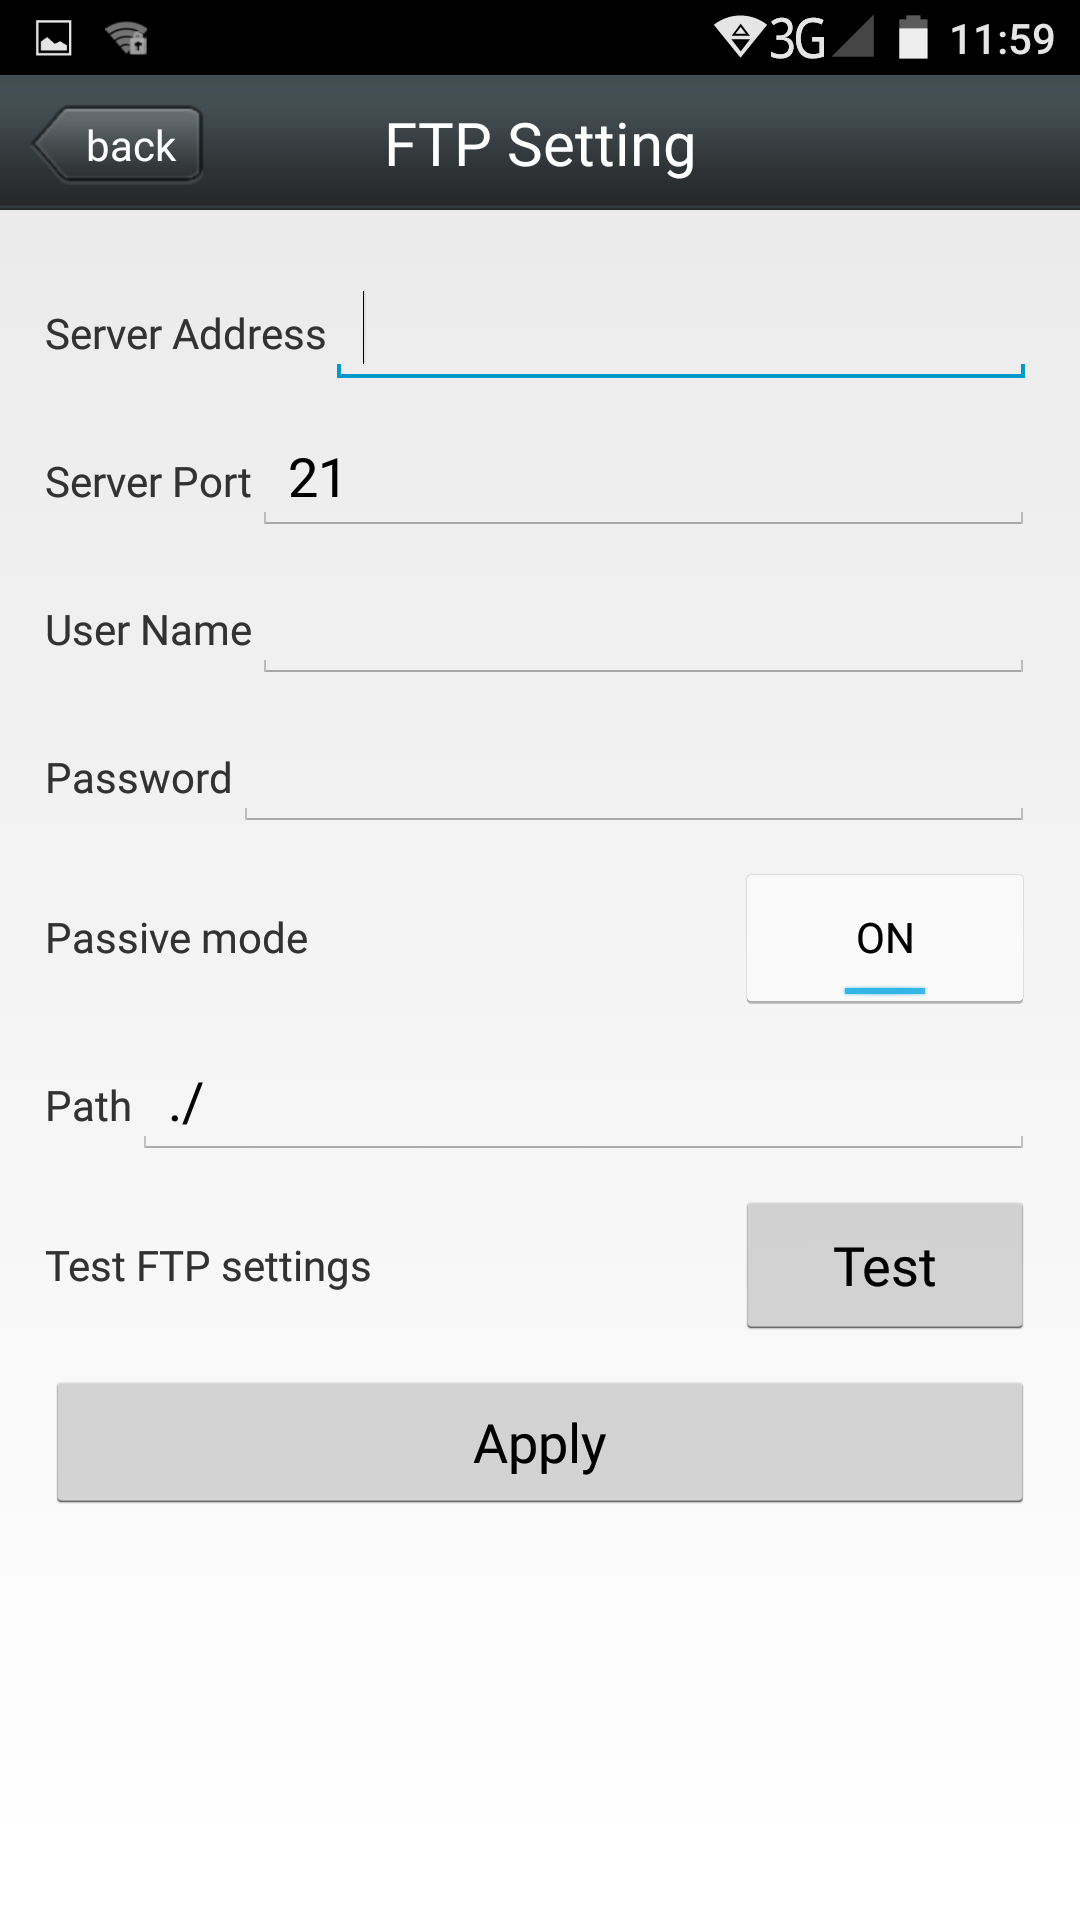
Task: Tap the picture notification icon in status bar
Action: [x=54, y=39]
